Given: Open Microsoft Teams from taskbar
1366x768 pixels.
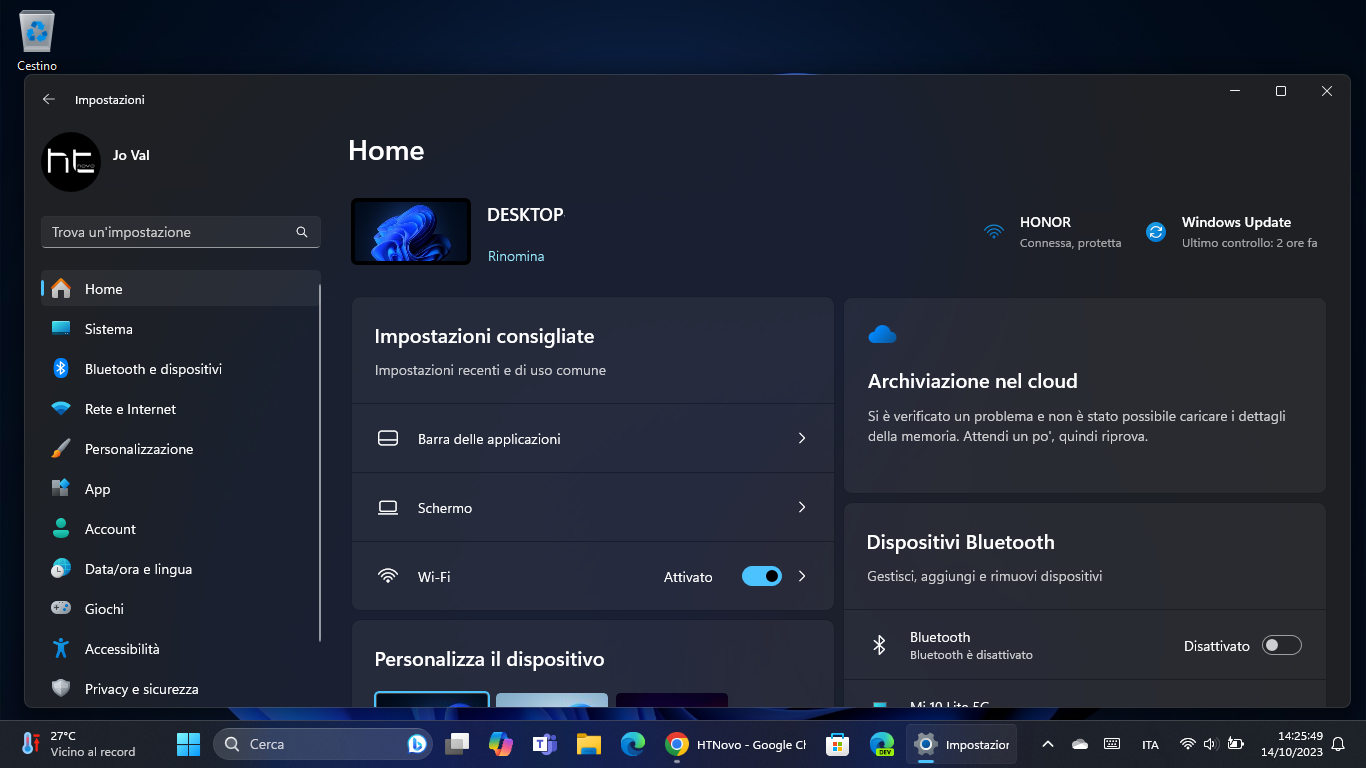Looking at the screenshot, I should click(x=545, y=744).
